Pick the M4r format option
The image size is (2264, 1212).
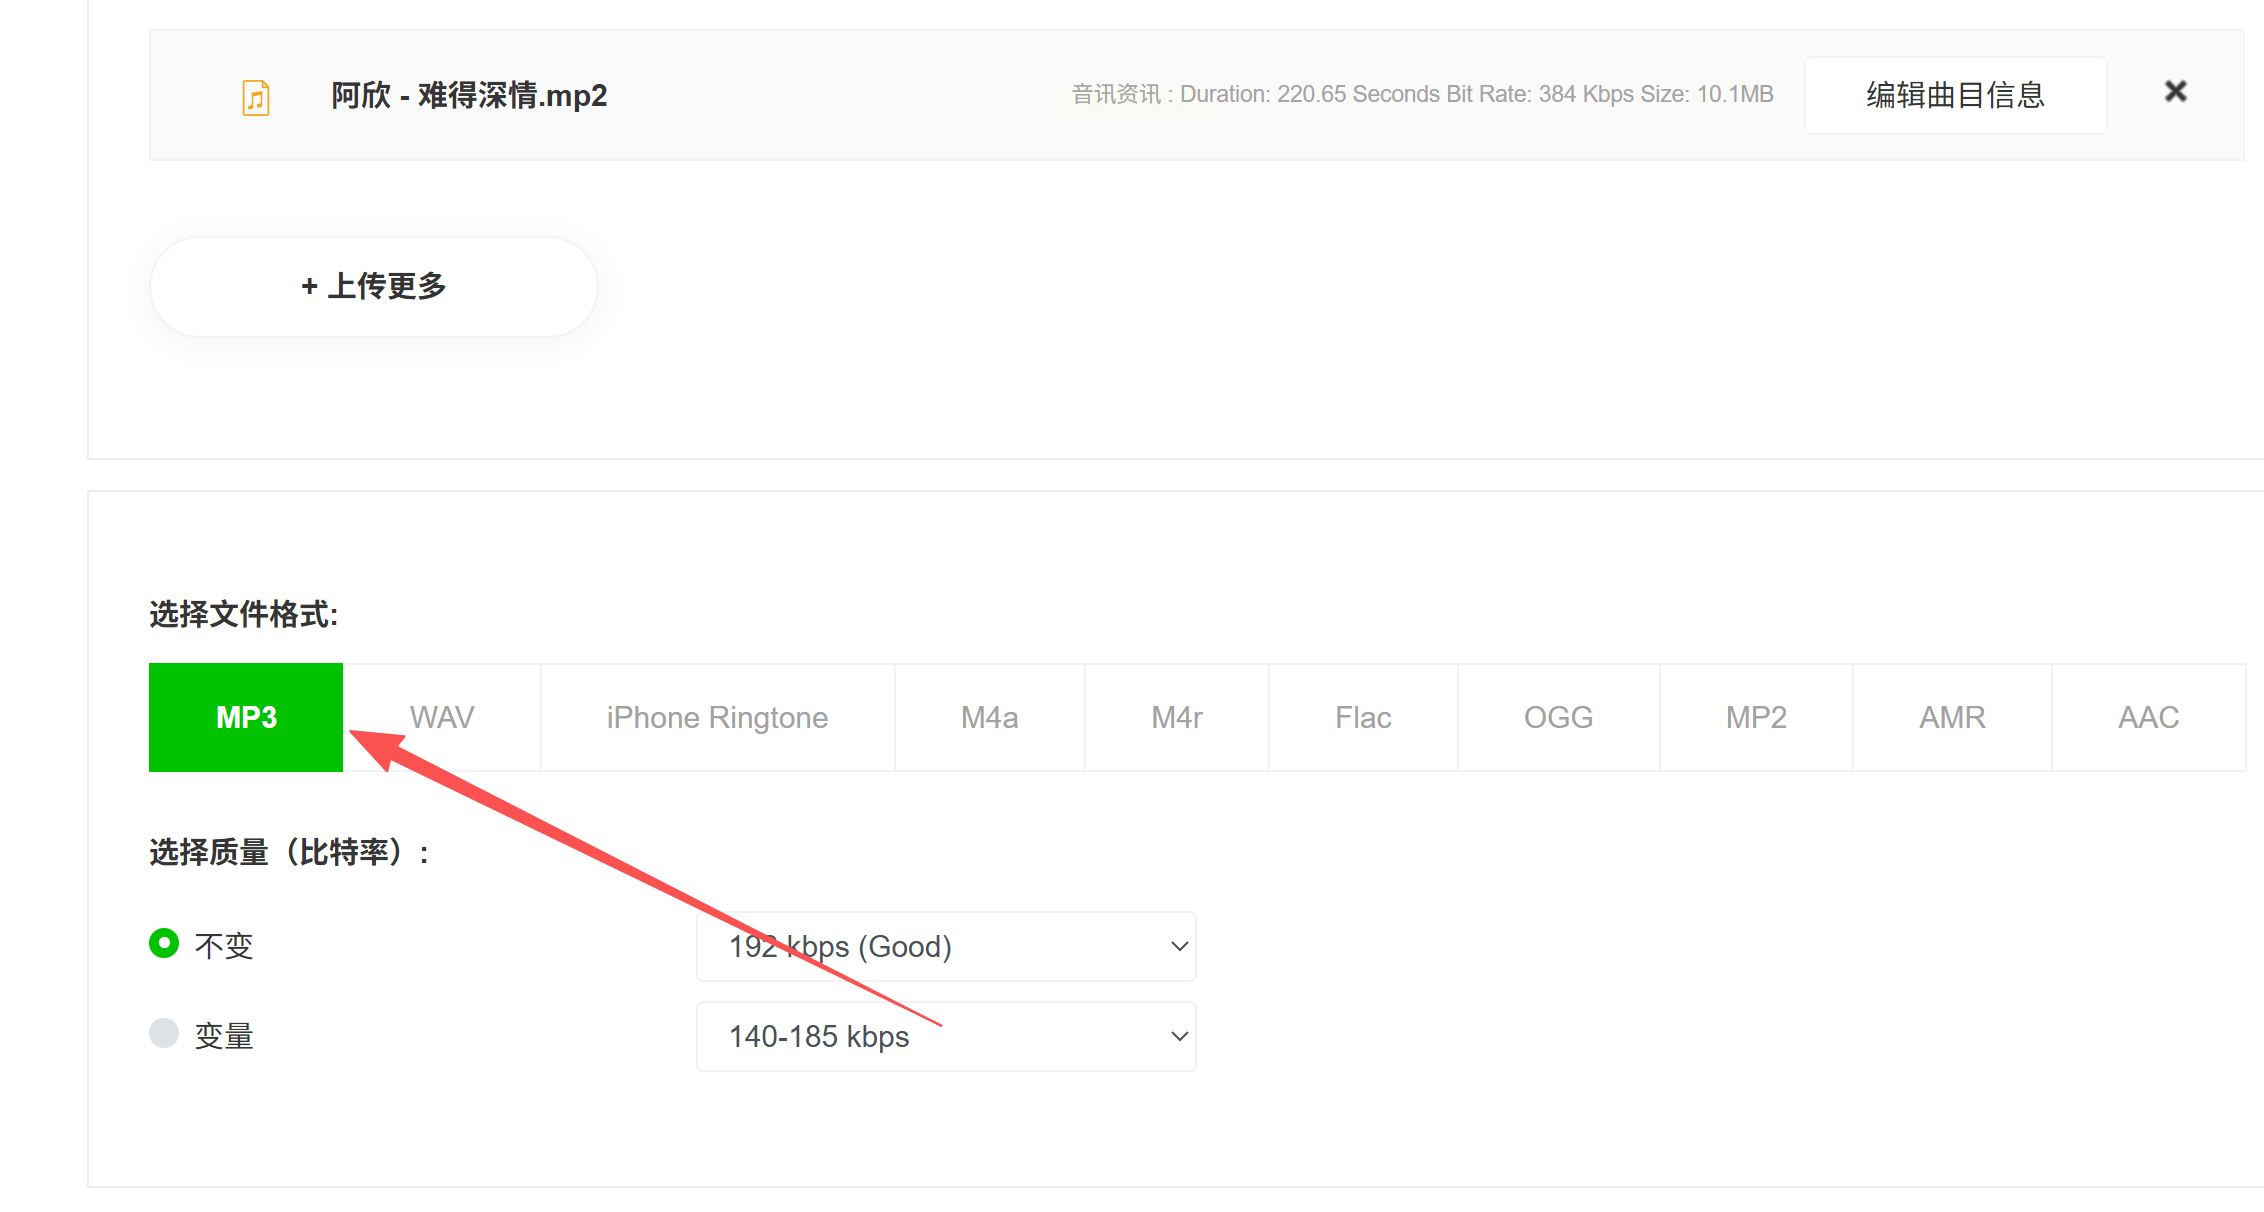click(x=1176, y=717)
